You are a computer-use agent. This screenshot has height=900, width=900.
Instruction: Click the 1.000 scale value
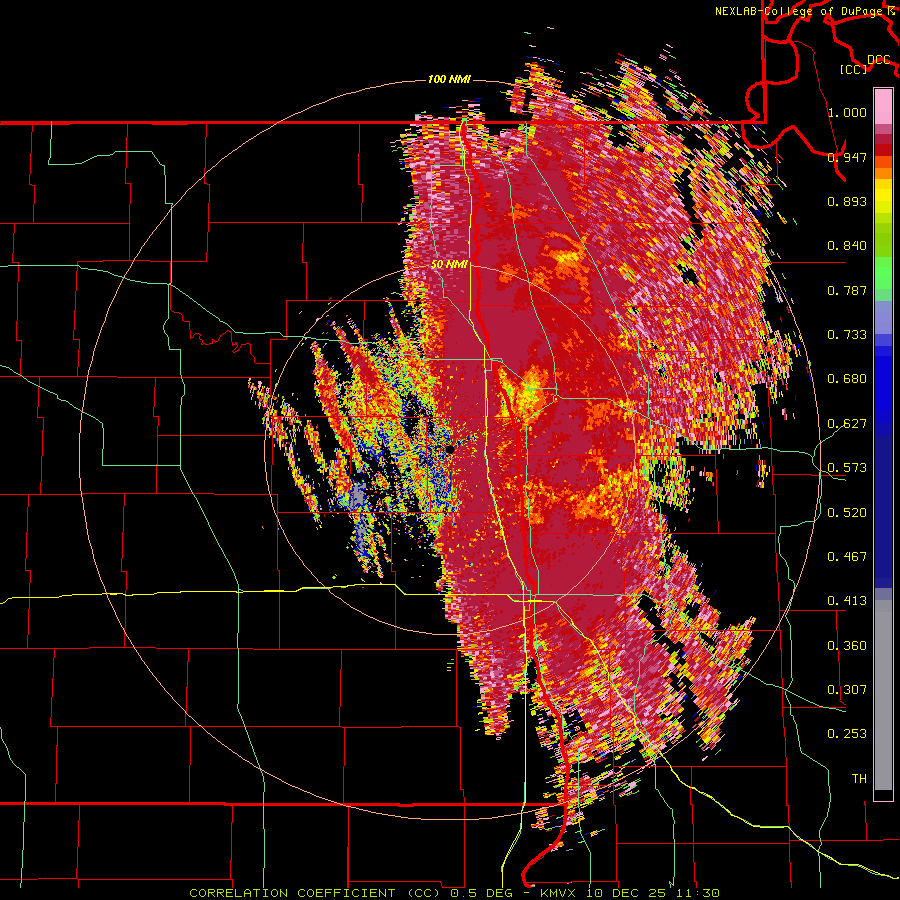[x=847, y=112]
